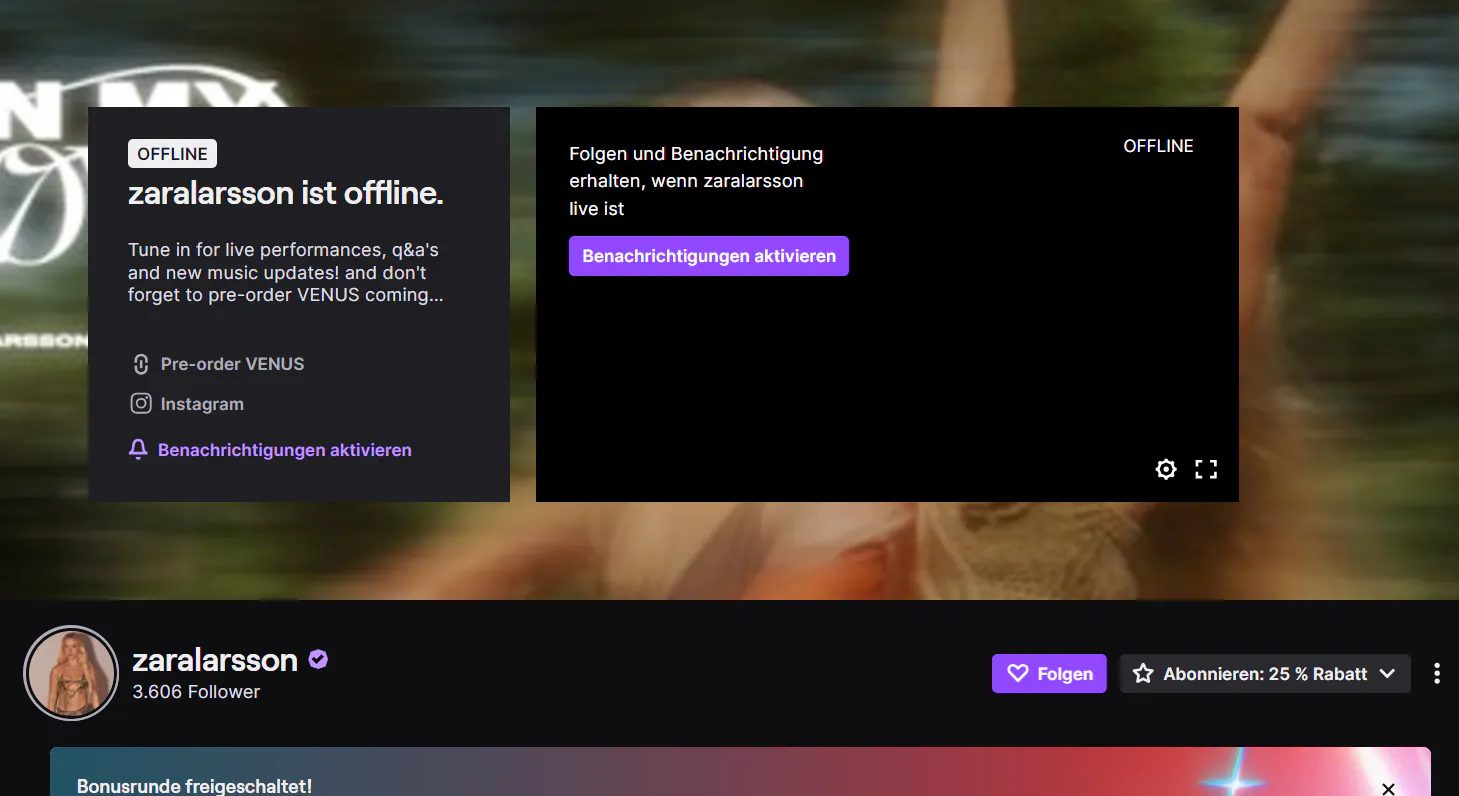Click the OFFLINE badge in the left panel

(172, 154)
